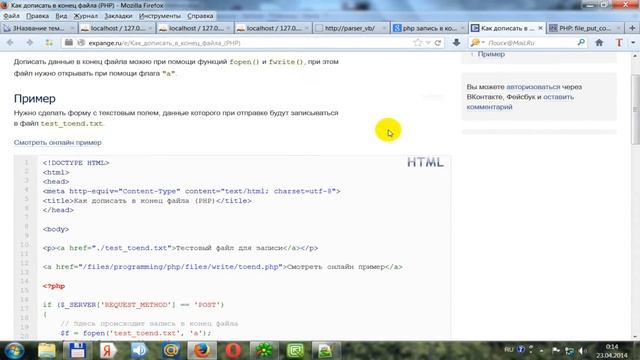This screenshot has height=360, width=640.
Task: Bookmark page with the star icon
Action: (x=417, y=42)
